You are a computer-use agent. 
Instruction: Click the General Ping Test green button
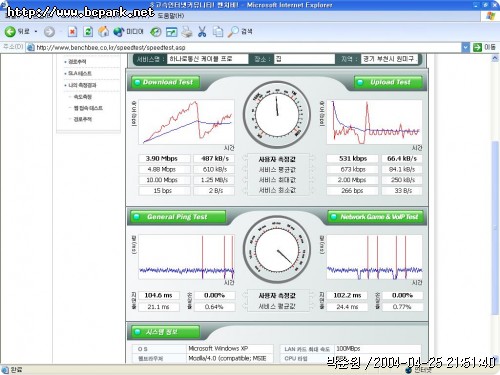(x=178, y=217)
